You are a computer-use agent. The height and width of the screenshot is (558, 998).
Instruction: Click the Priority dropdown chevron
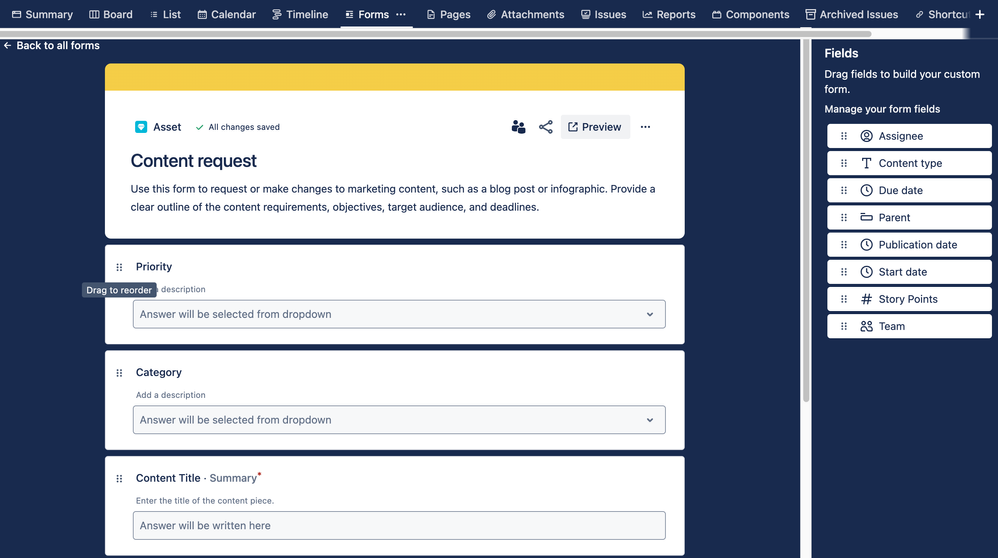(650, 314)
